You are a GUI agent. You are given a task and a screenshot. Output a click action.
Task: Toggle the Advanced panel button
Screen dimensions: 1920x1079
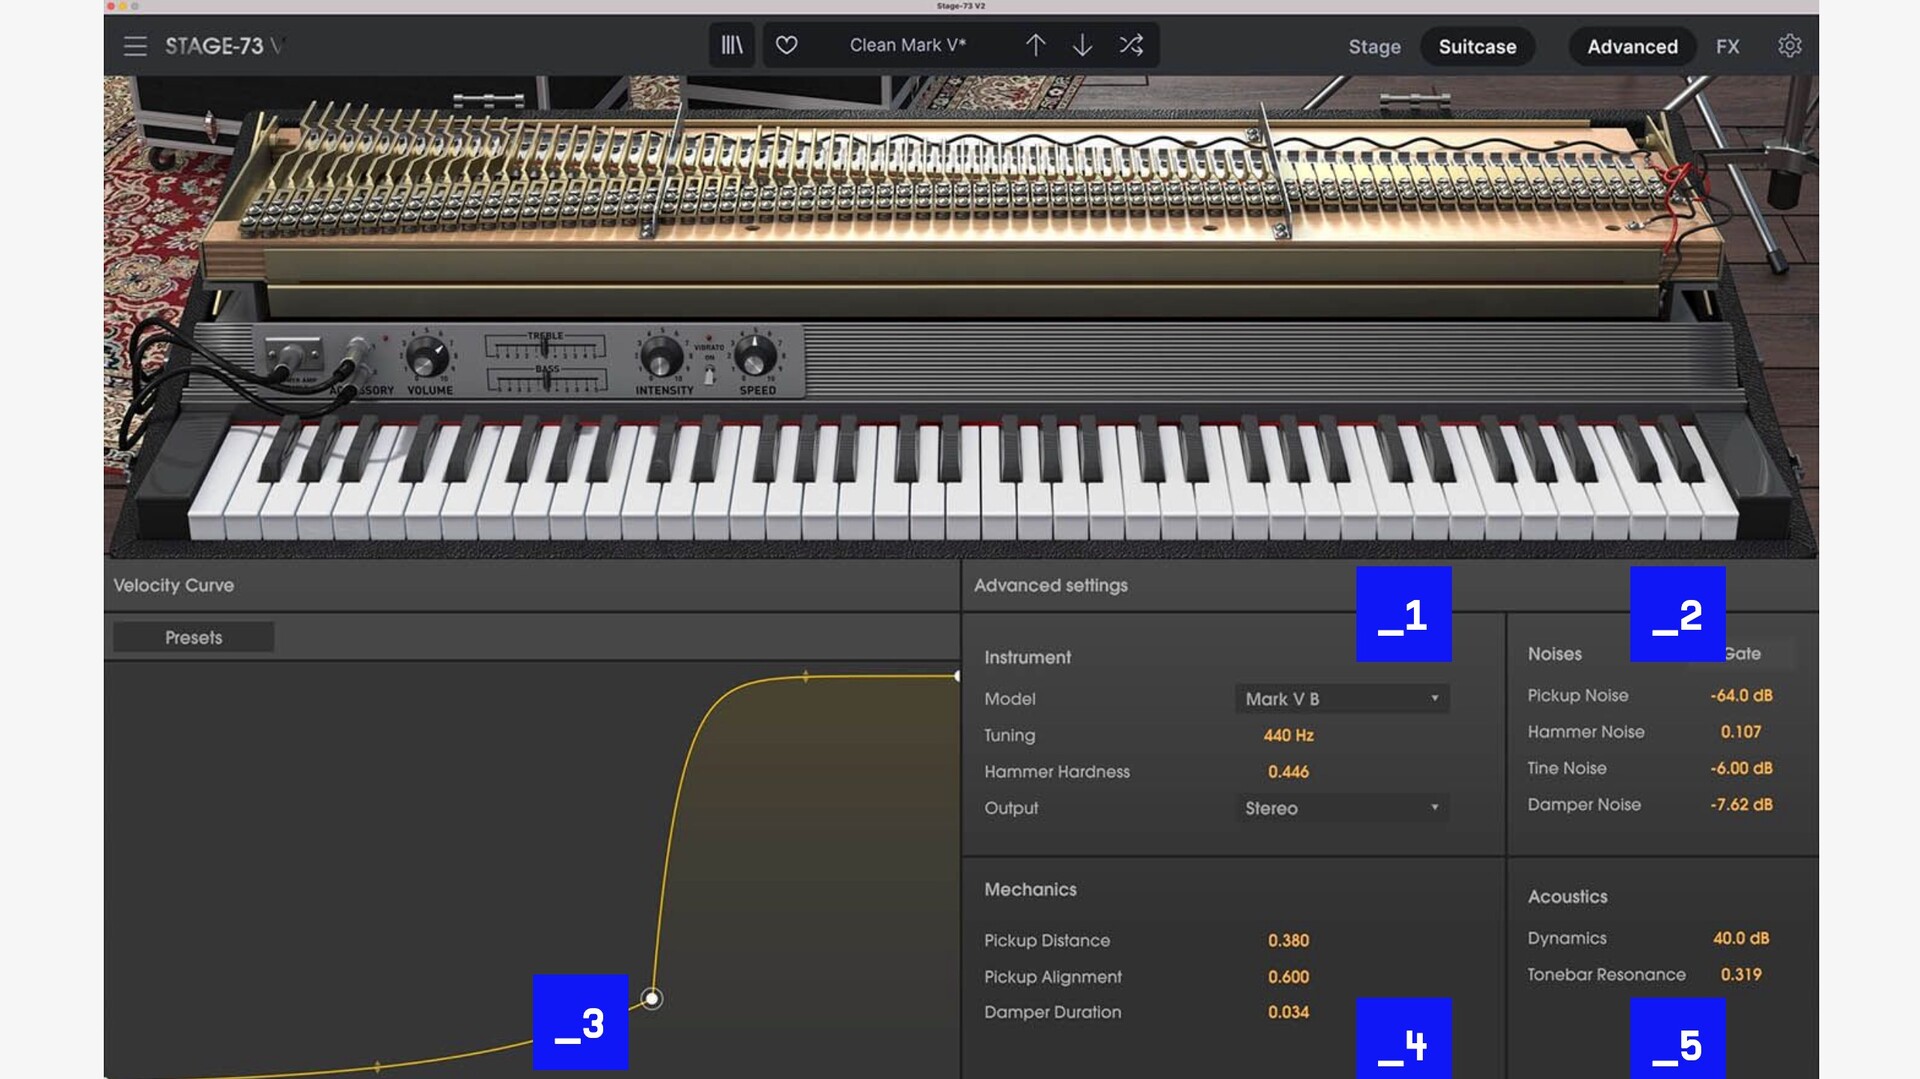(1632, 47)
